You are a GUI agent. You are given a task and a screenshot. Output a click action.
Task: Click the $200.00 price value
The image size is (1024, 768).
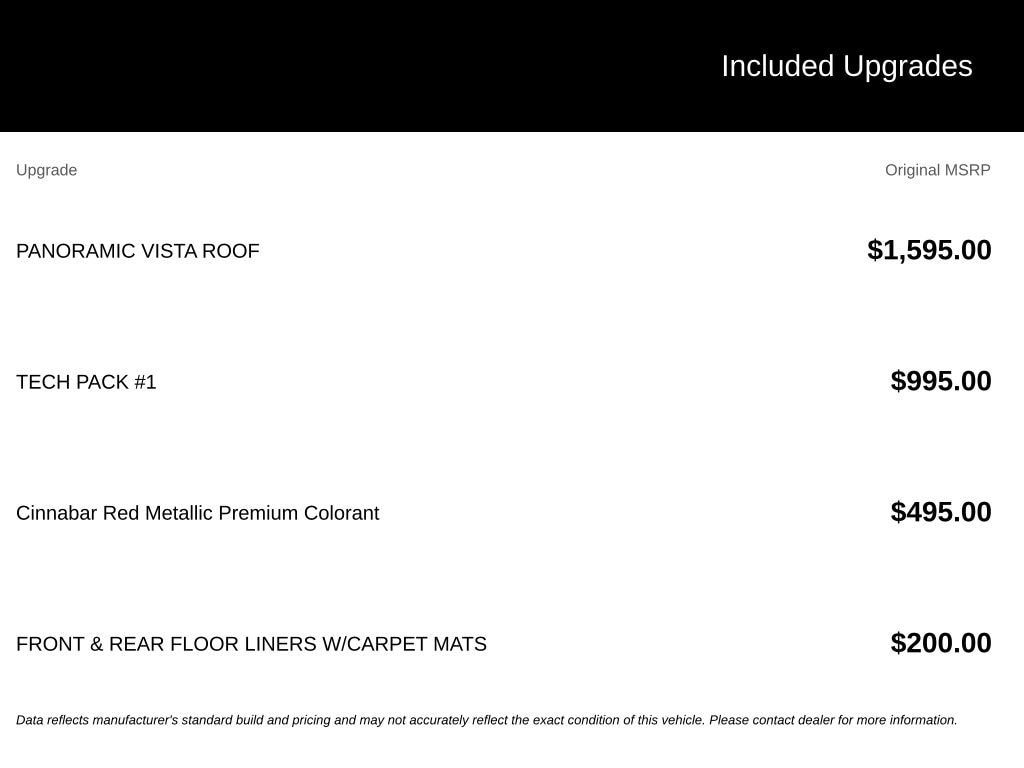[x=940, y=643]
